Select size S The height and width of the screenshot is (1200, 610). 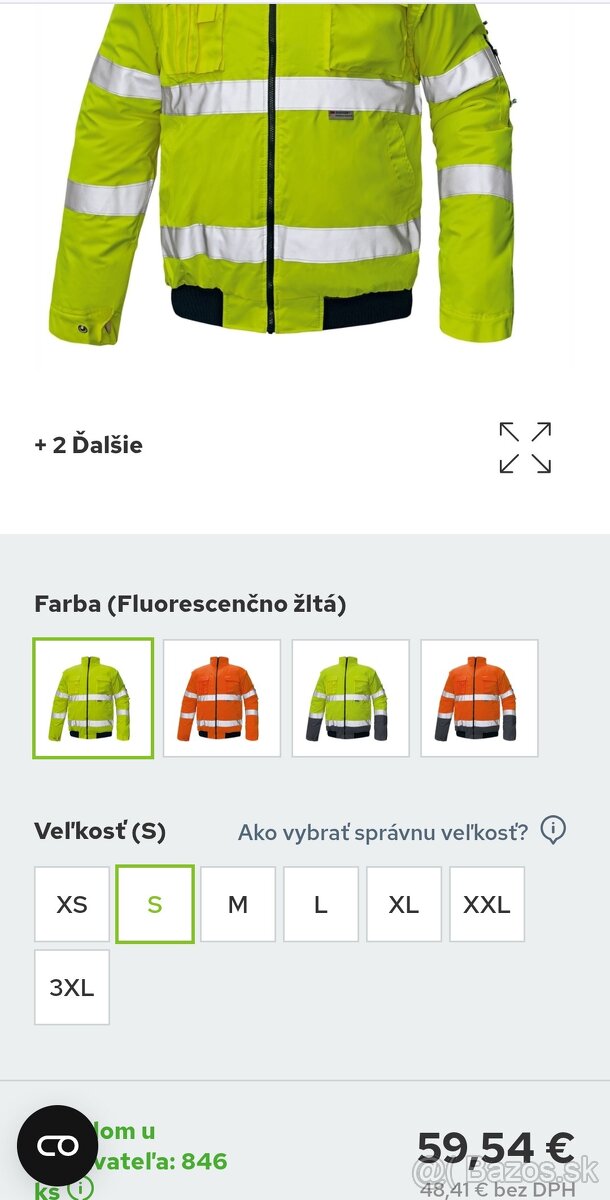click(155, 904)
